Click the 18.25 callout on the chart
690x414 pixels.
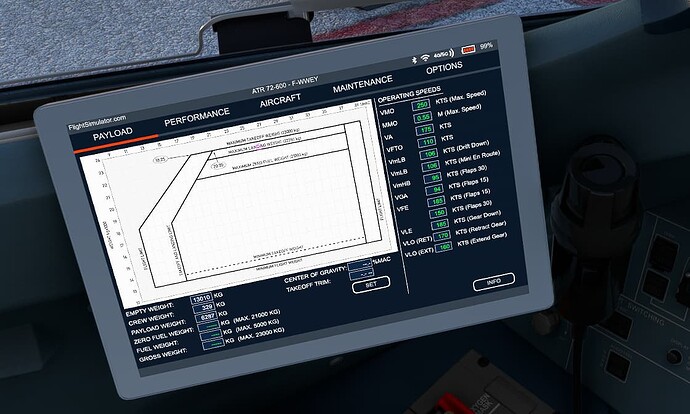click(160, 160)
